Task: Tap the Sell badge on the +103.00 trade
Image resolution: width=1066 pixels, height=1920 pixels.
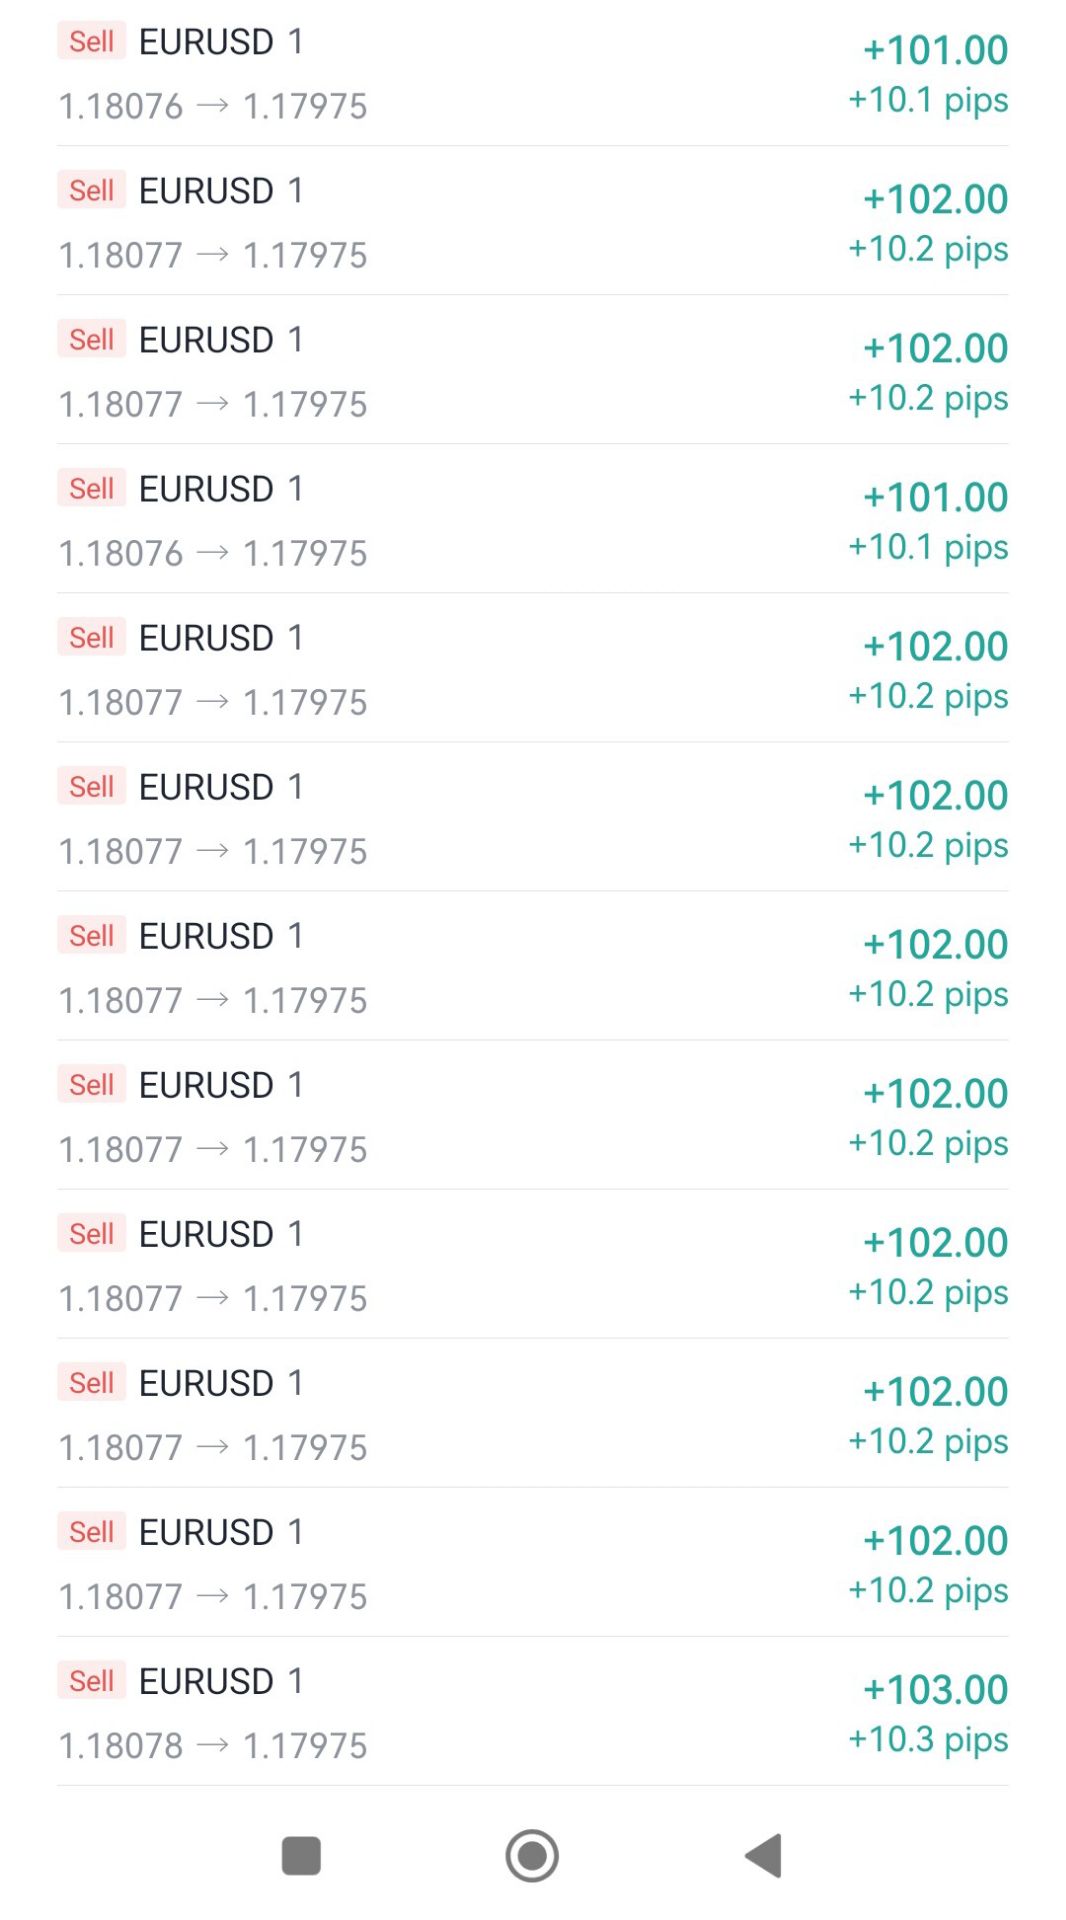Action: pos(91,1681)
